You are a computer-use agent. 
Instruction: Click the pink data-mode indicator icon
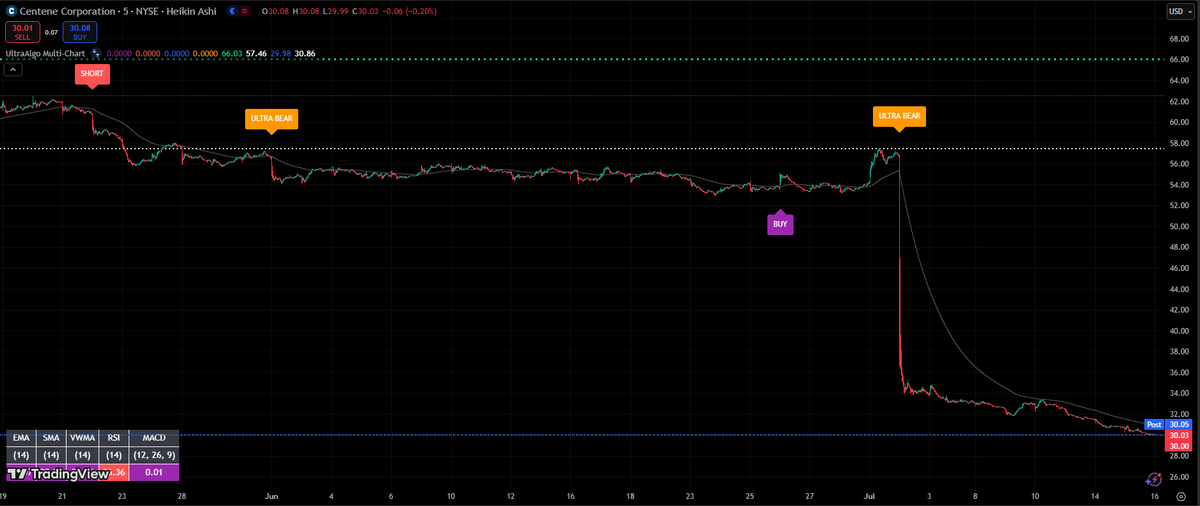coord(246,11)
